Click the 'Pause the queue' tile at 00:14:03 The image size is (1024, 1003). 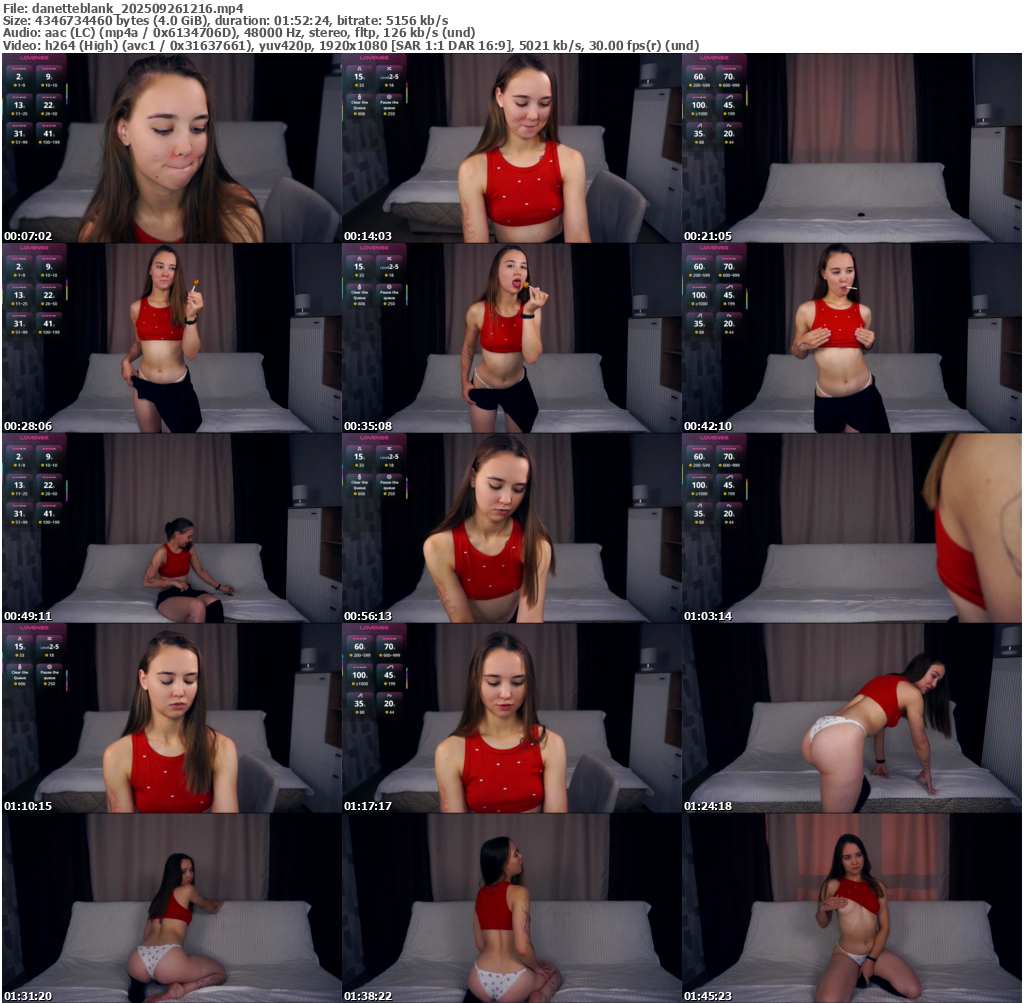(390, 106)
